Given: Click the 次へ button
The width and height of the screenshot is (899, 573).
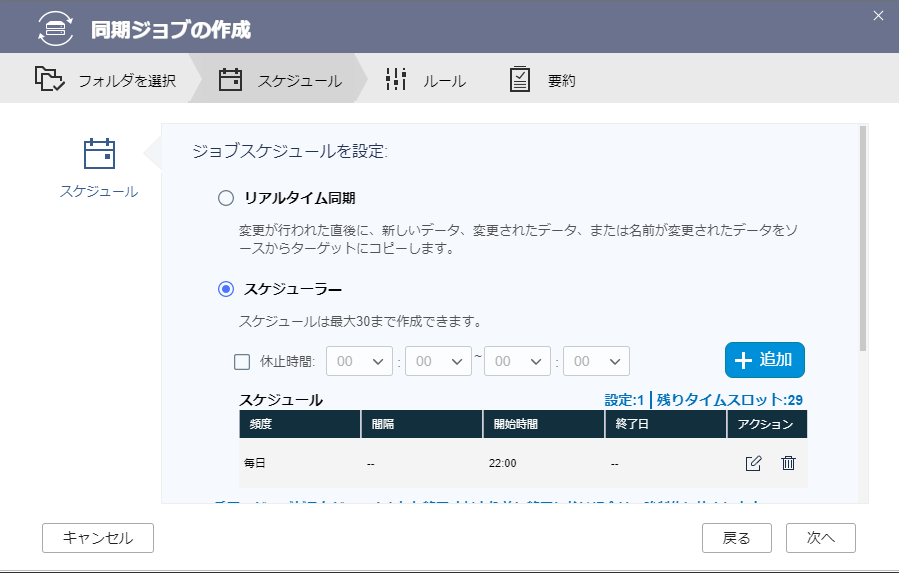Looking at the screenshot, I should click(x=820, y=537).
